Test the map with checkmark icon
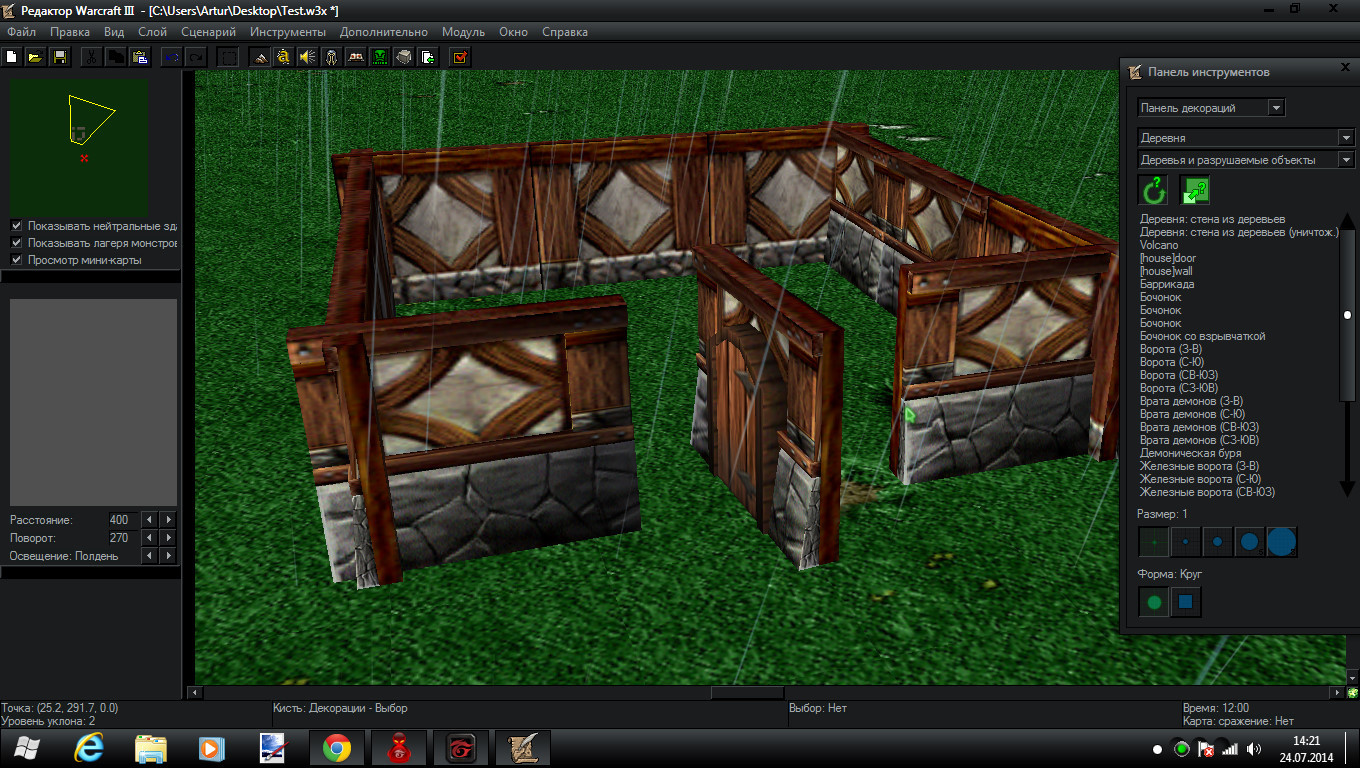Viewport: 1360px width, 768px height. click(x=460, y=57)
